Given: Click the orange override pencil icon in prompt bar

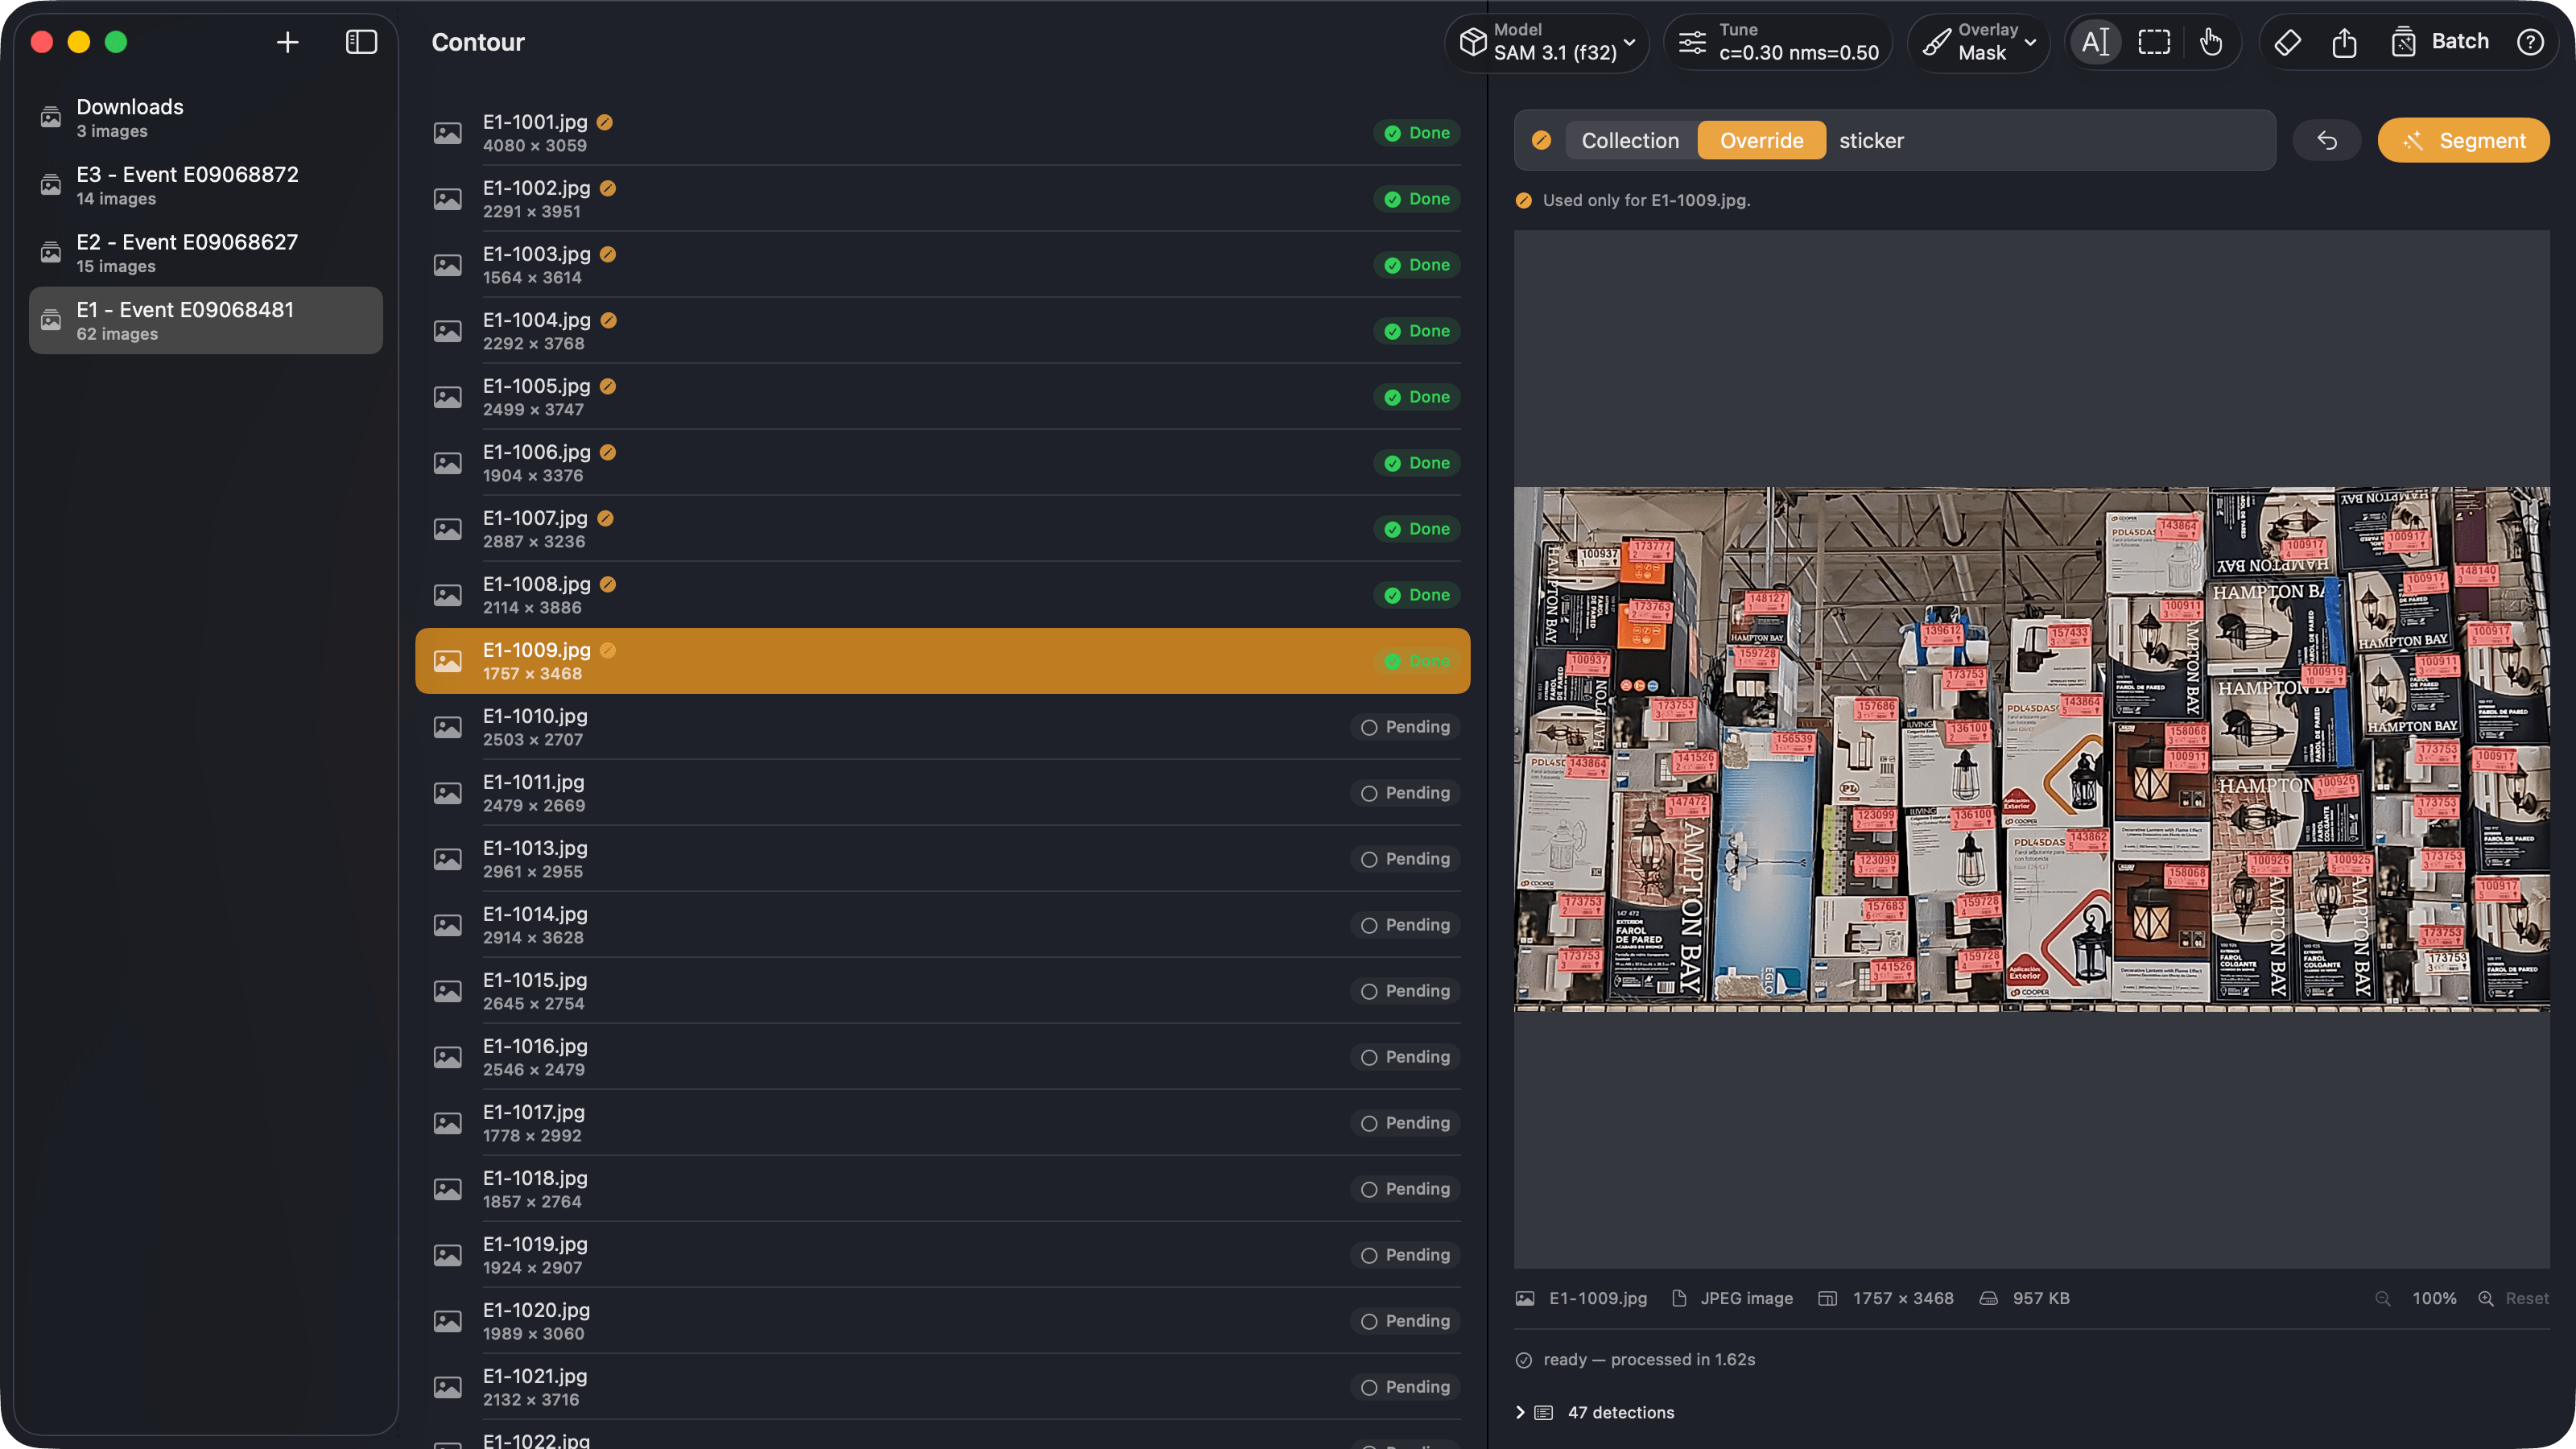Looking at the screenshot, I should click(1541, 141).
